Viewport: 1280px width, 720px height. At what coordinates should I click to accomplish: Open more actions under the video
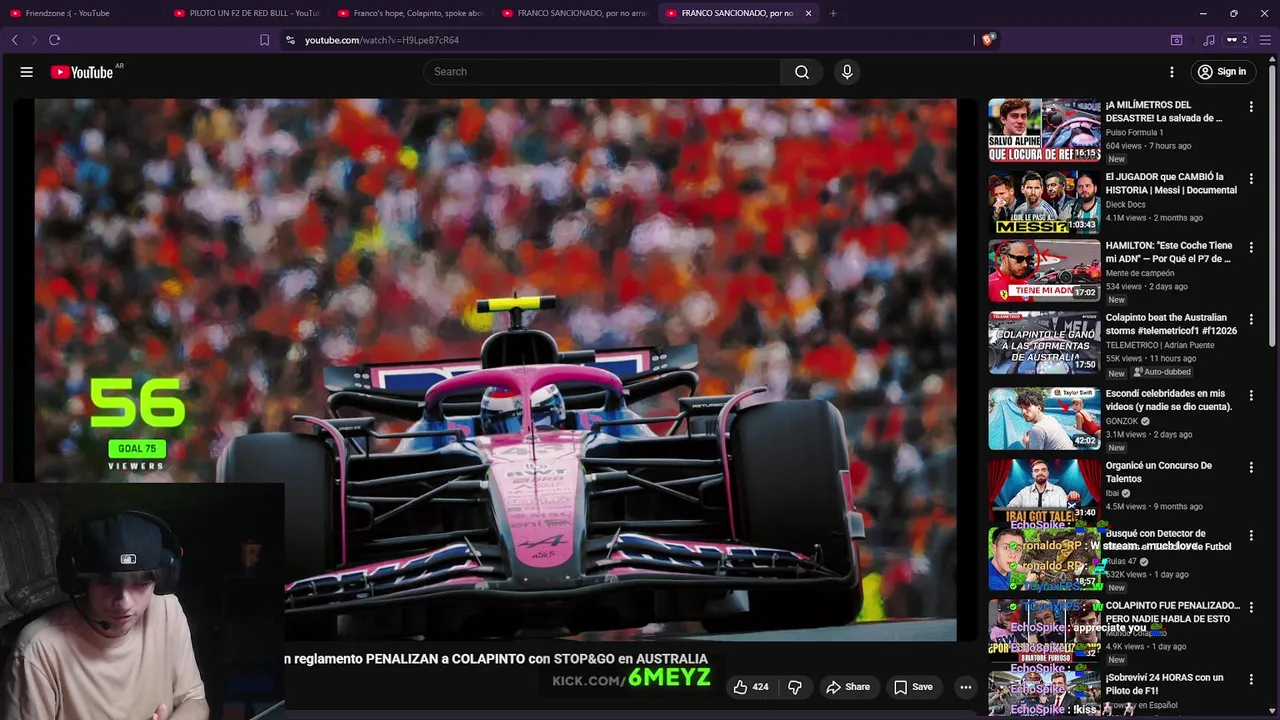965,687
